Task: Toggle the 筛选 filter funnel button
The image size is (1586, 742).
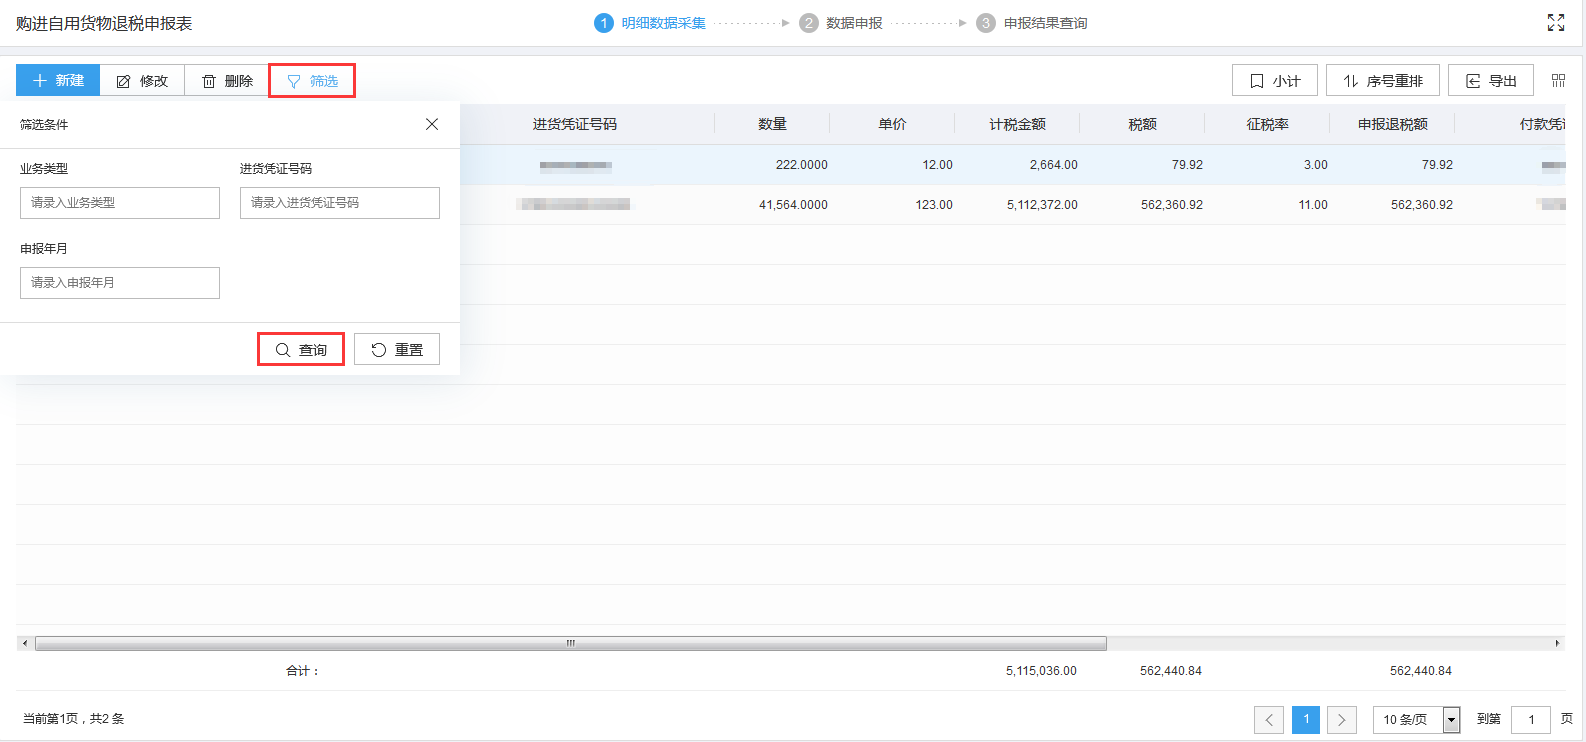Action: coord(312,81)
